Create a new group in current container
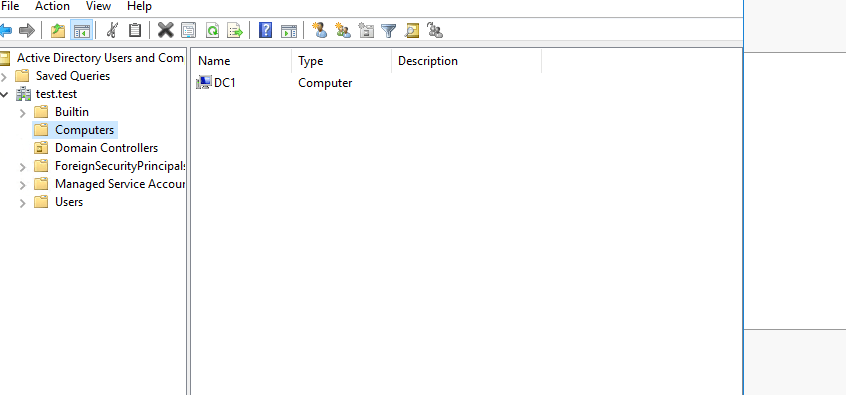This screenshot has width=846, height=395. [x=343, y=30]
